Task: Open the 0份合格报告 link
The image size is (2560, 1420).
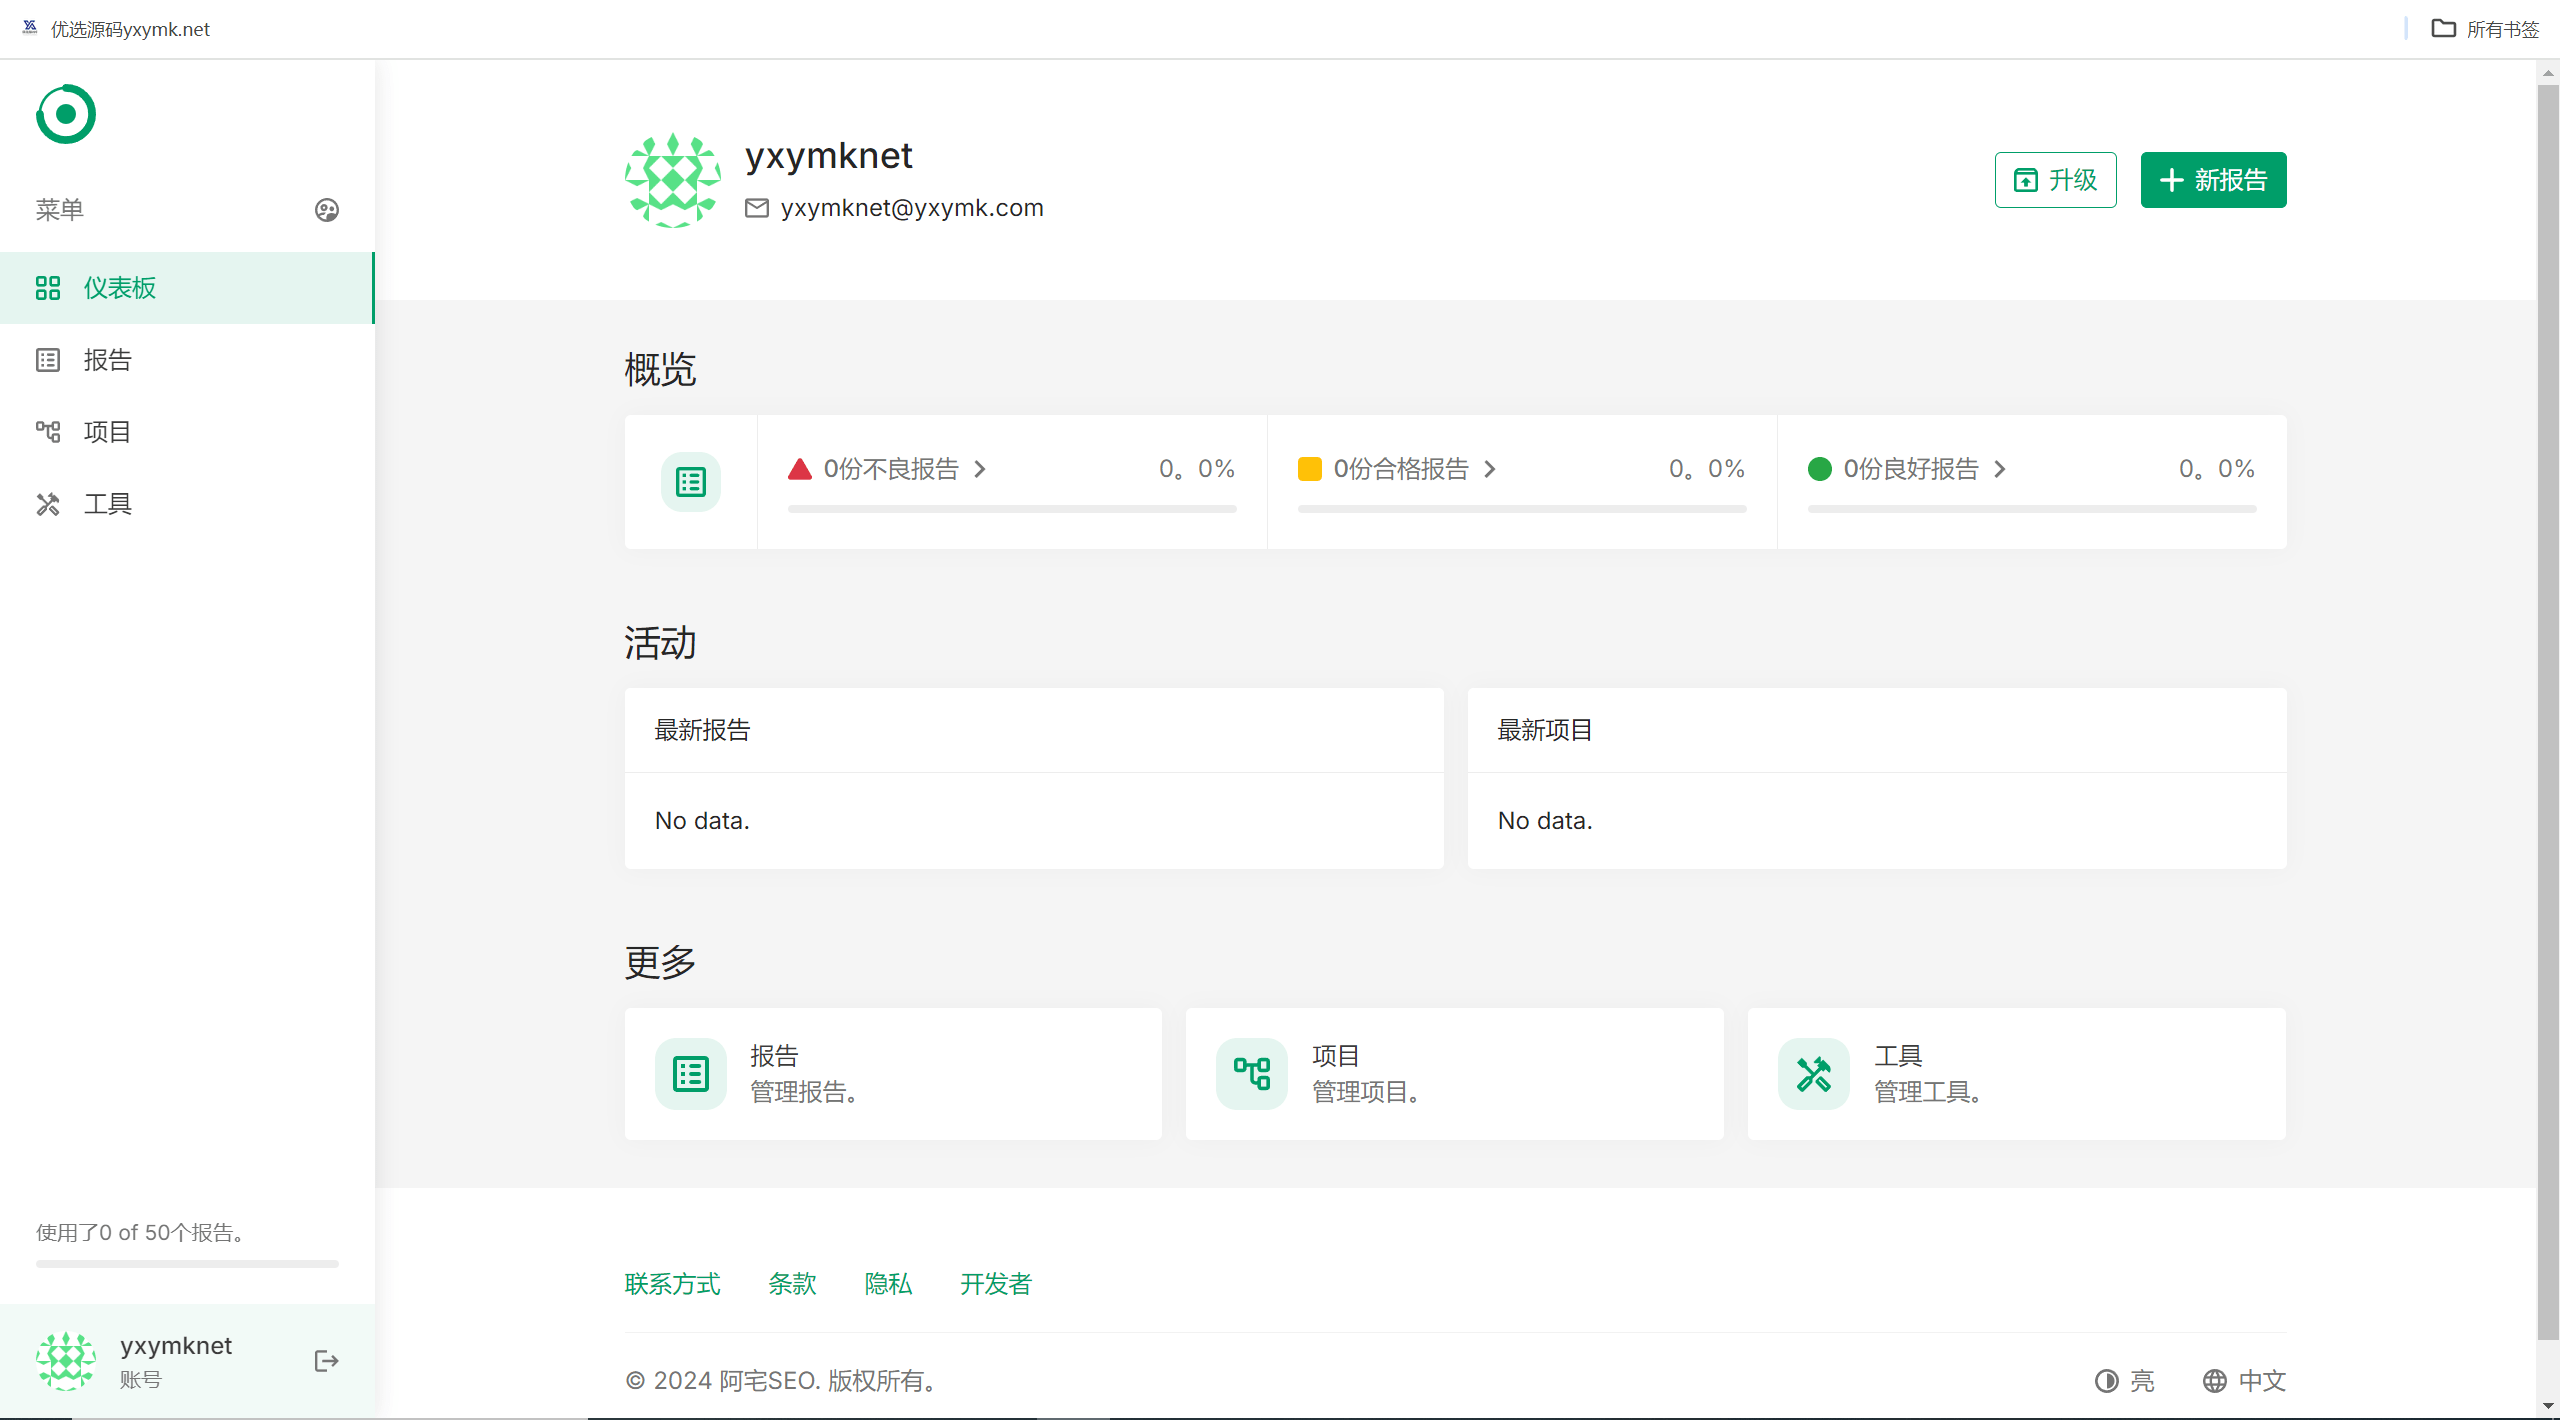Action: coord(1401,469)
